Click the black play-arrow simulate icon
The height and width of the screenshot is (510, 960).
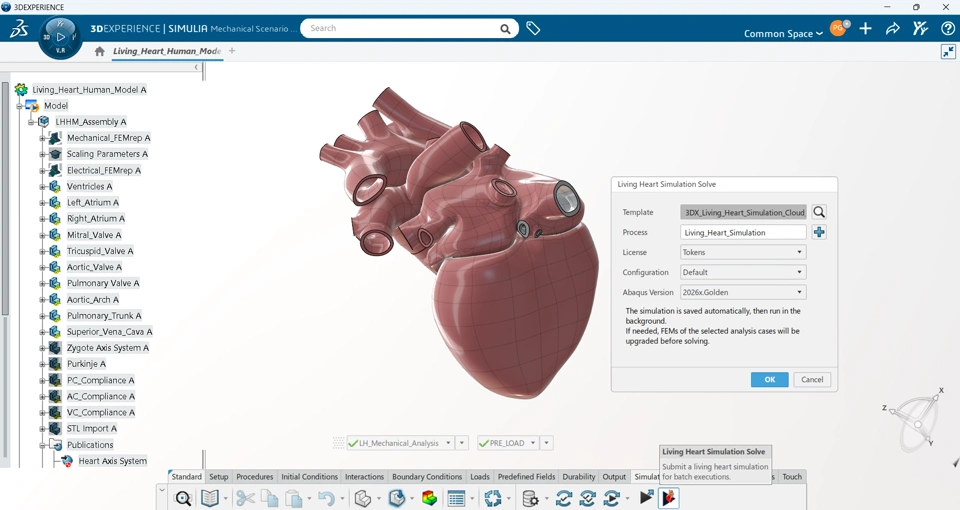click(647, 497)
